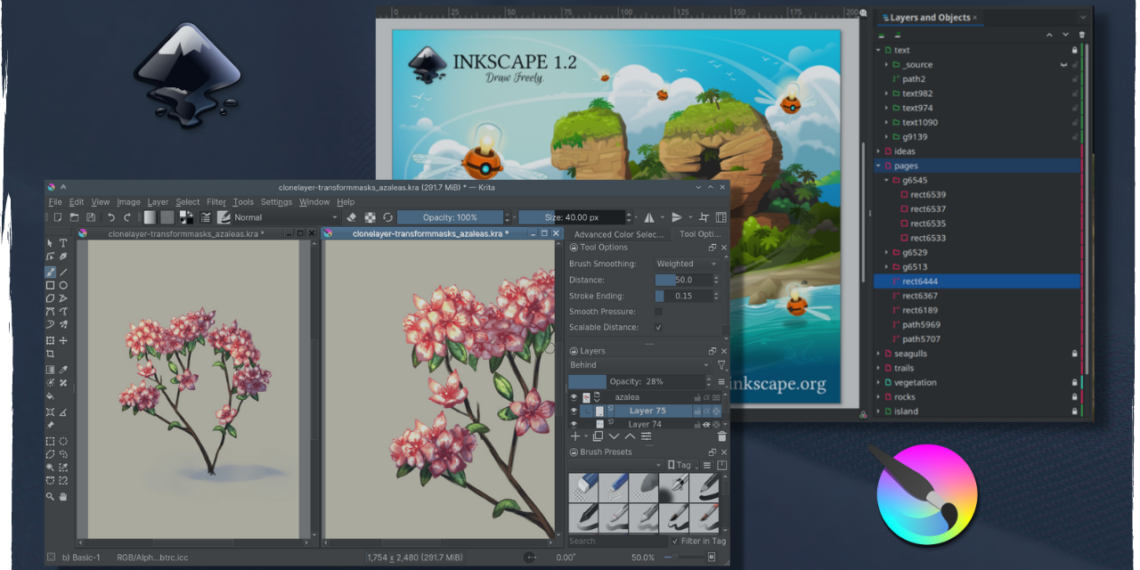
Task: Uncheck the Filter in Tag checkbox
Action: point(675,541)
